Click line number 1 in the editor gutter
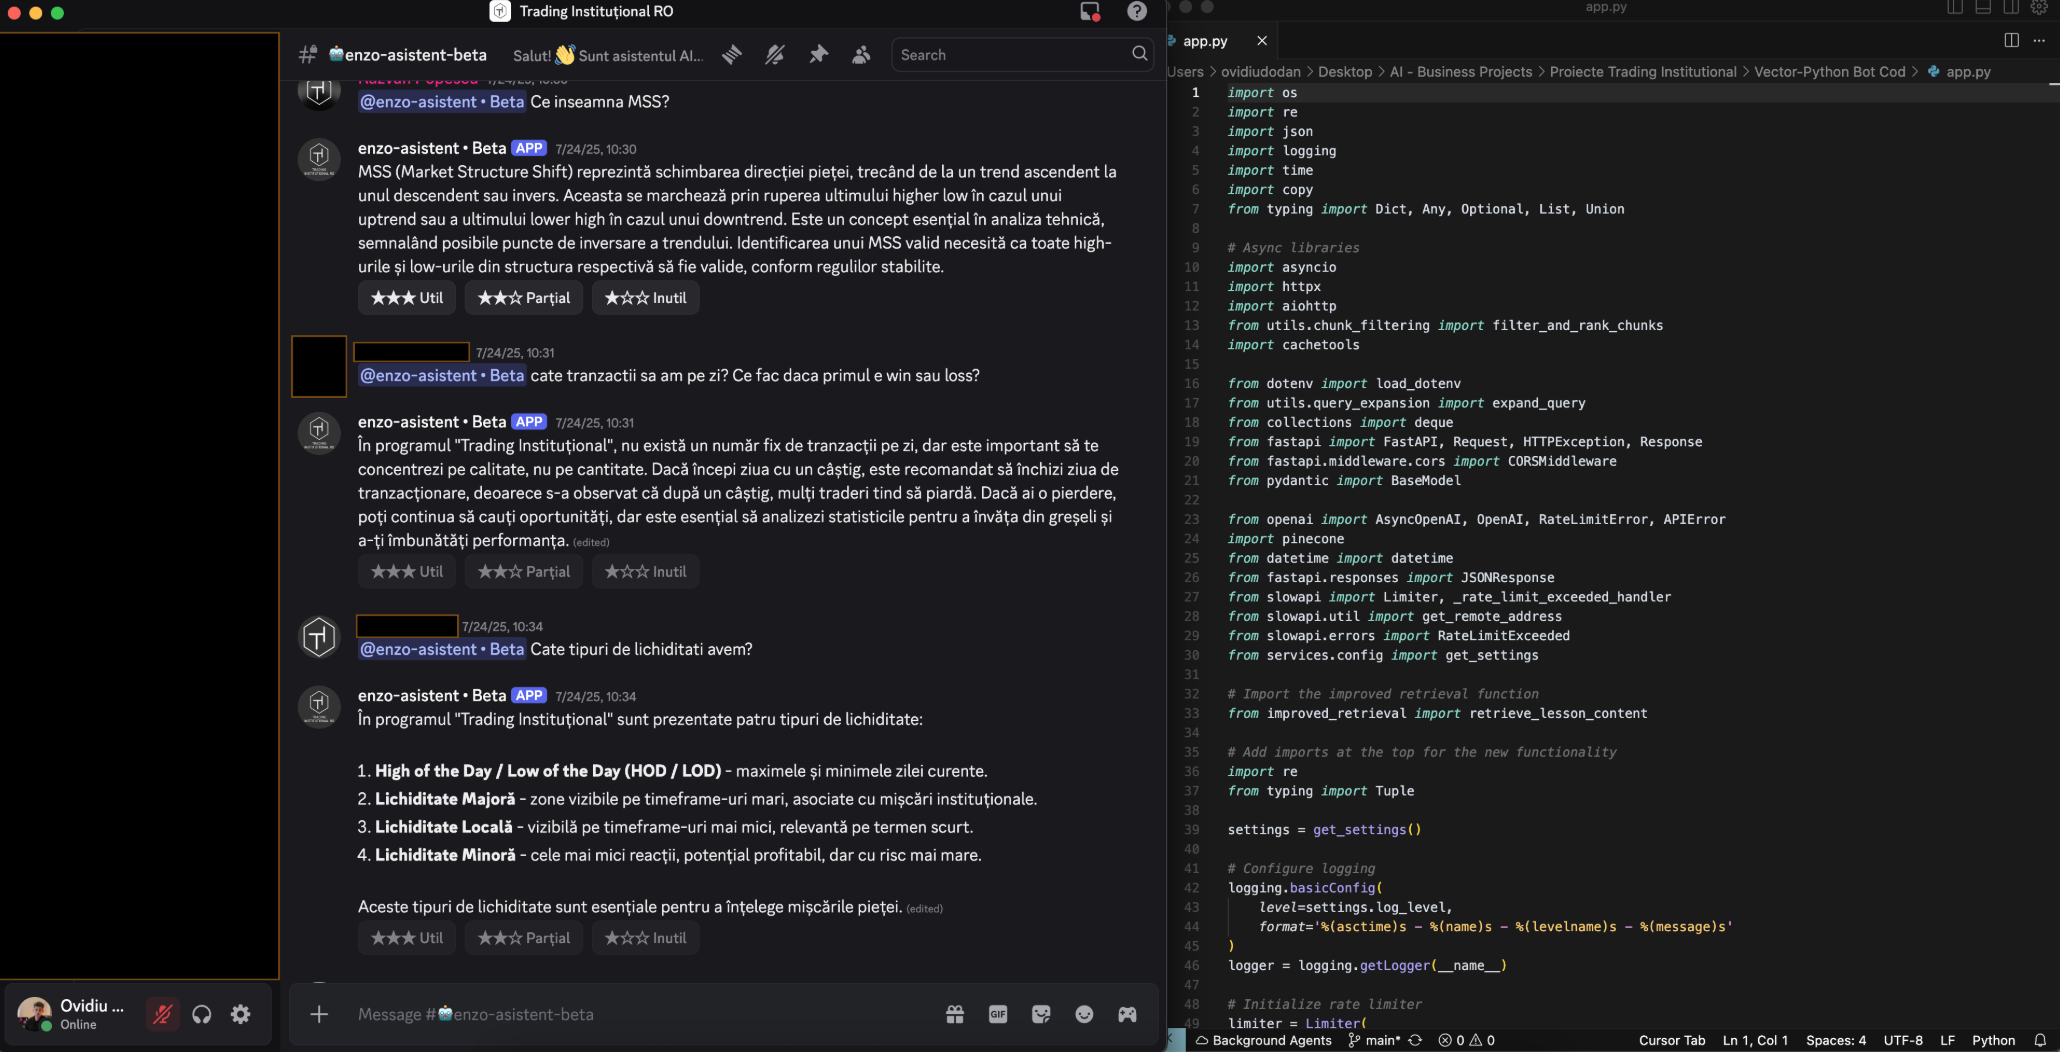Screen dimensions: 2060x1052 (1195, 92)
